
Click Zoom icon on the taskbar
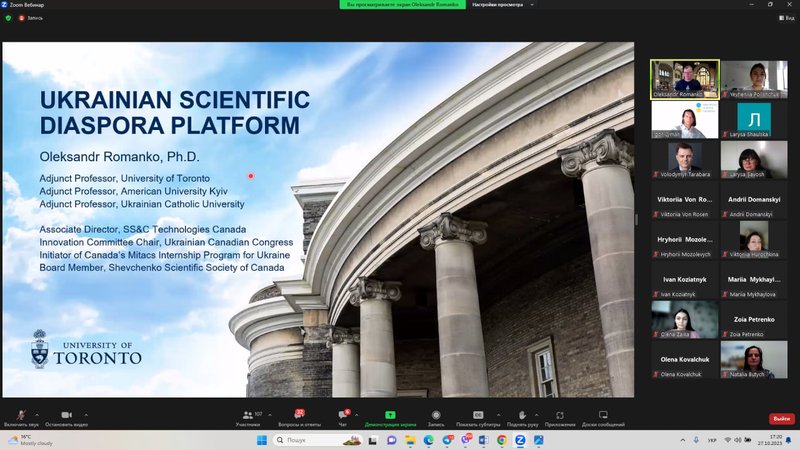pos(520,440)
